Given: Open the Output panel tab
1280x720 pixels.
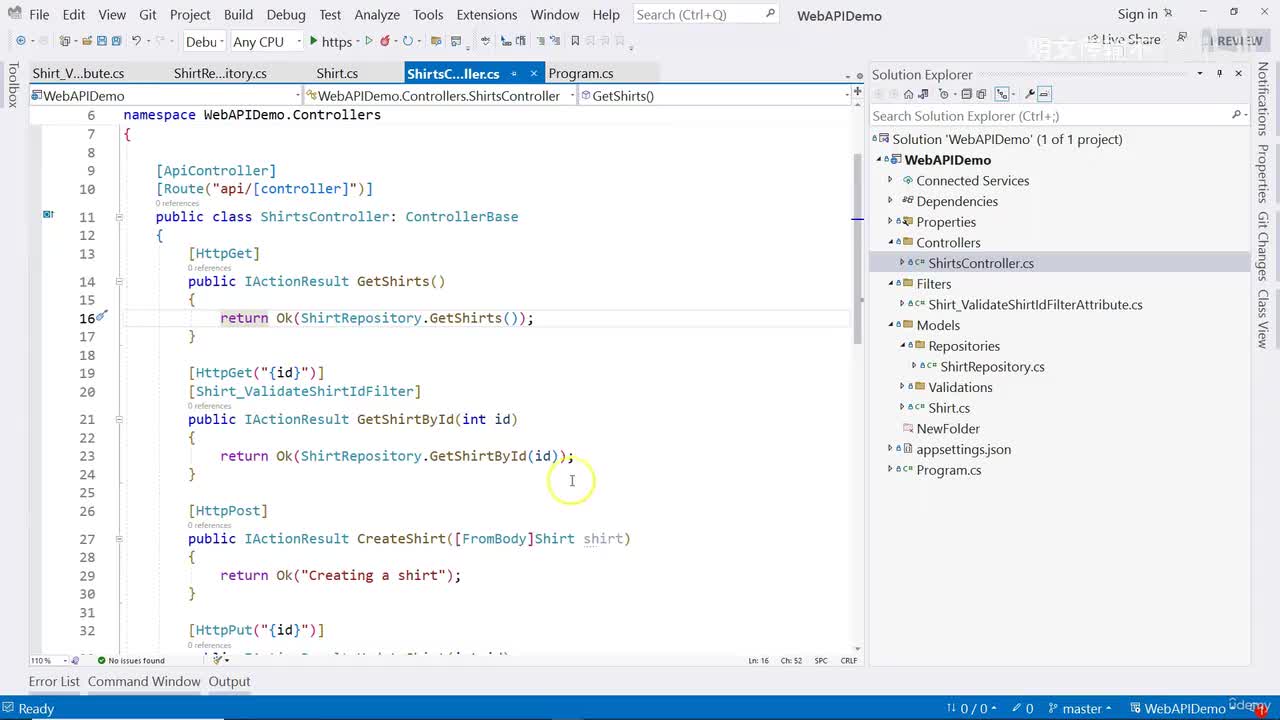Looking at the screenshot, I should tap(229, 681).
